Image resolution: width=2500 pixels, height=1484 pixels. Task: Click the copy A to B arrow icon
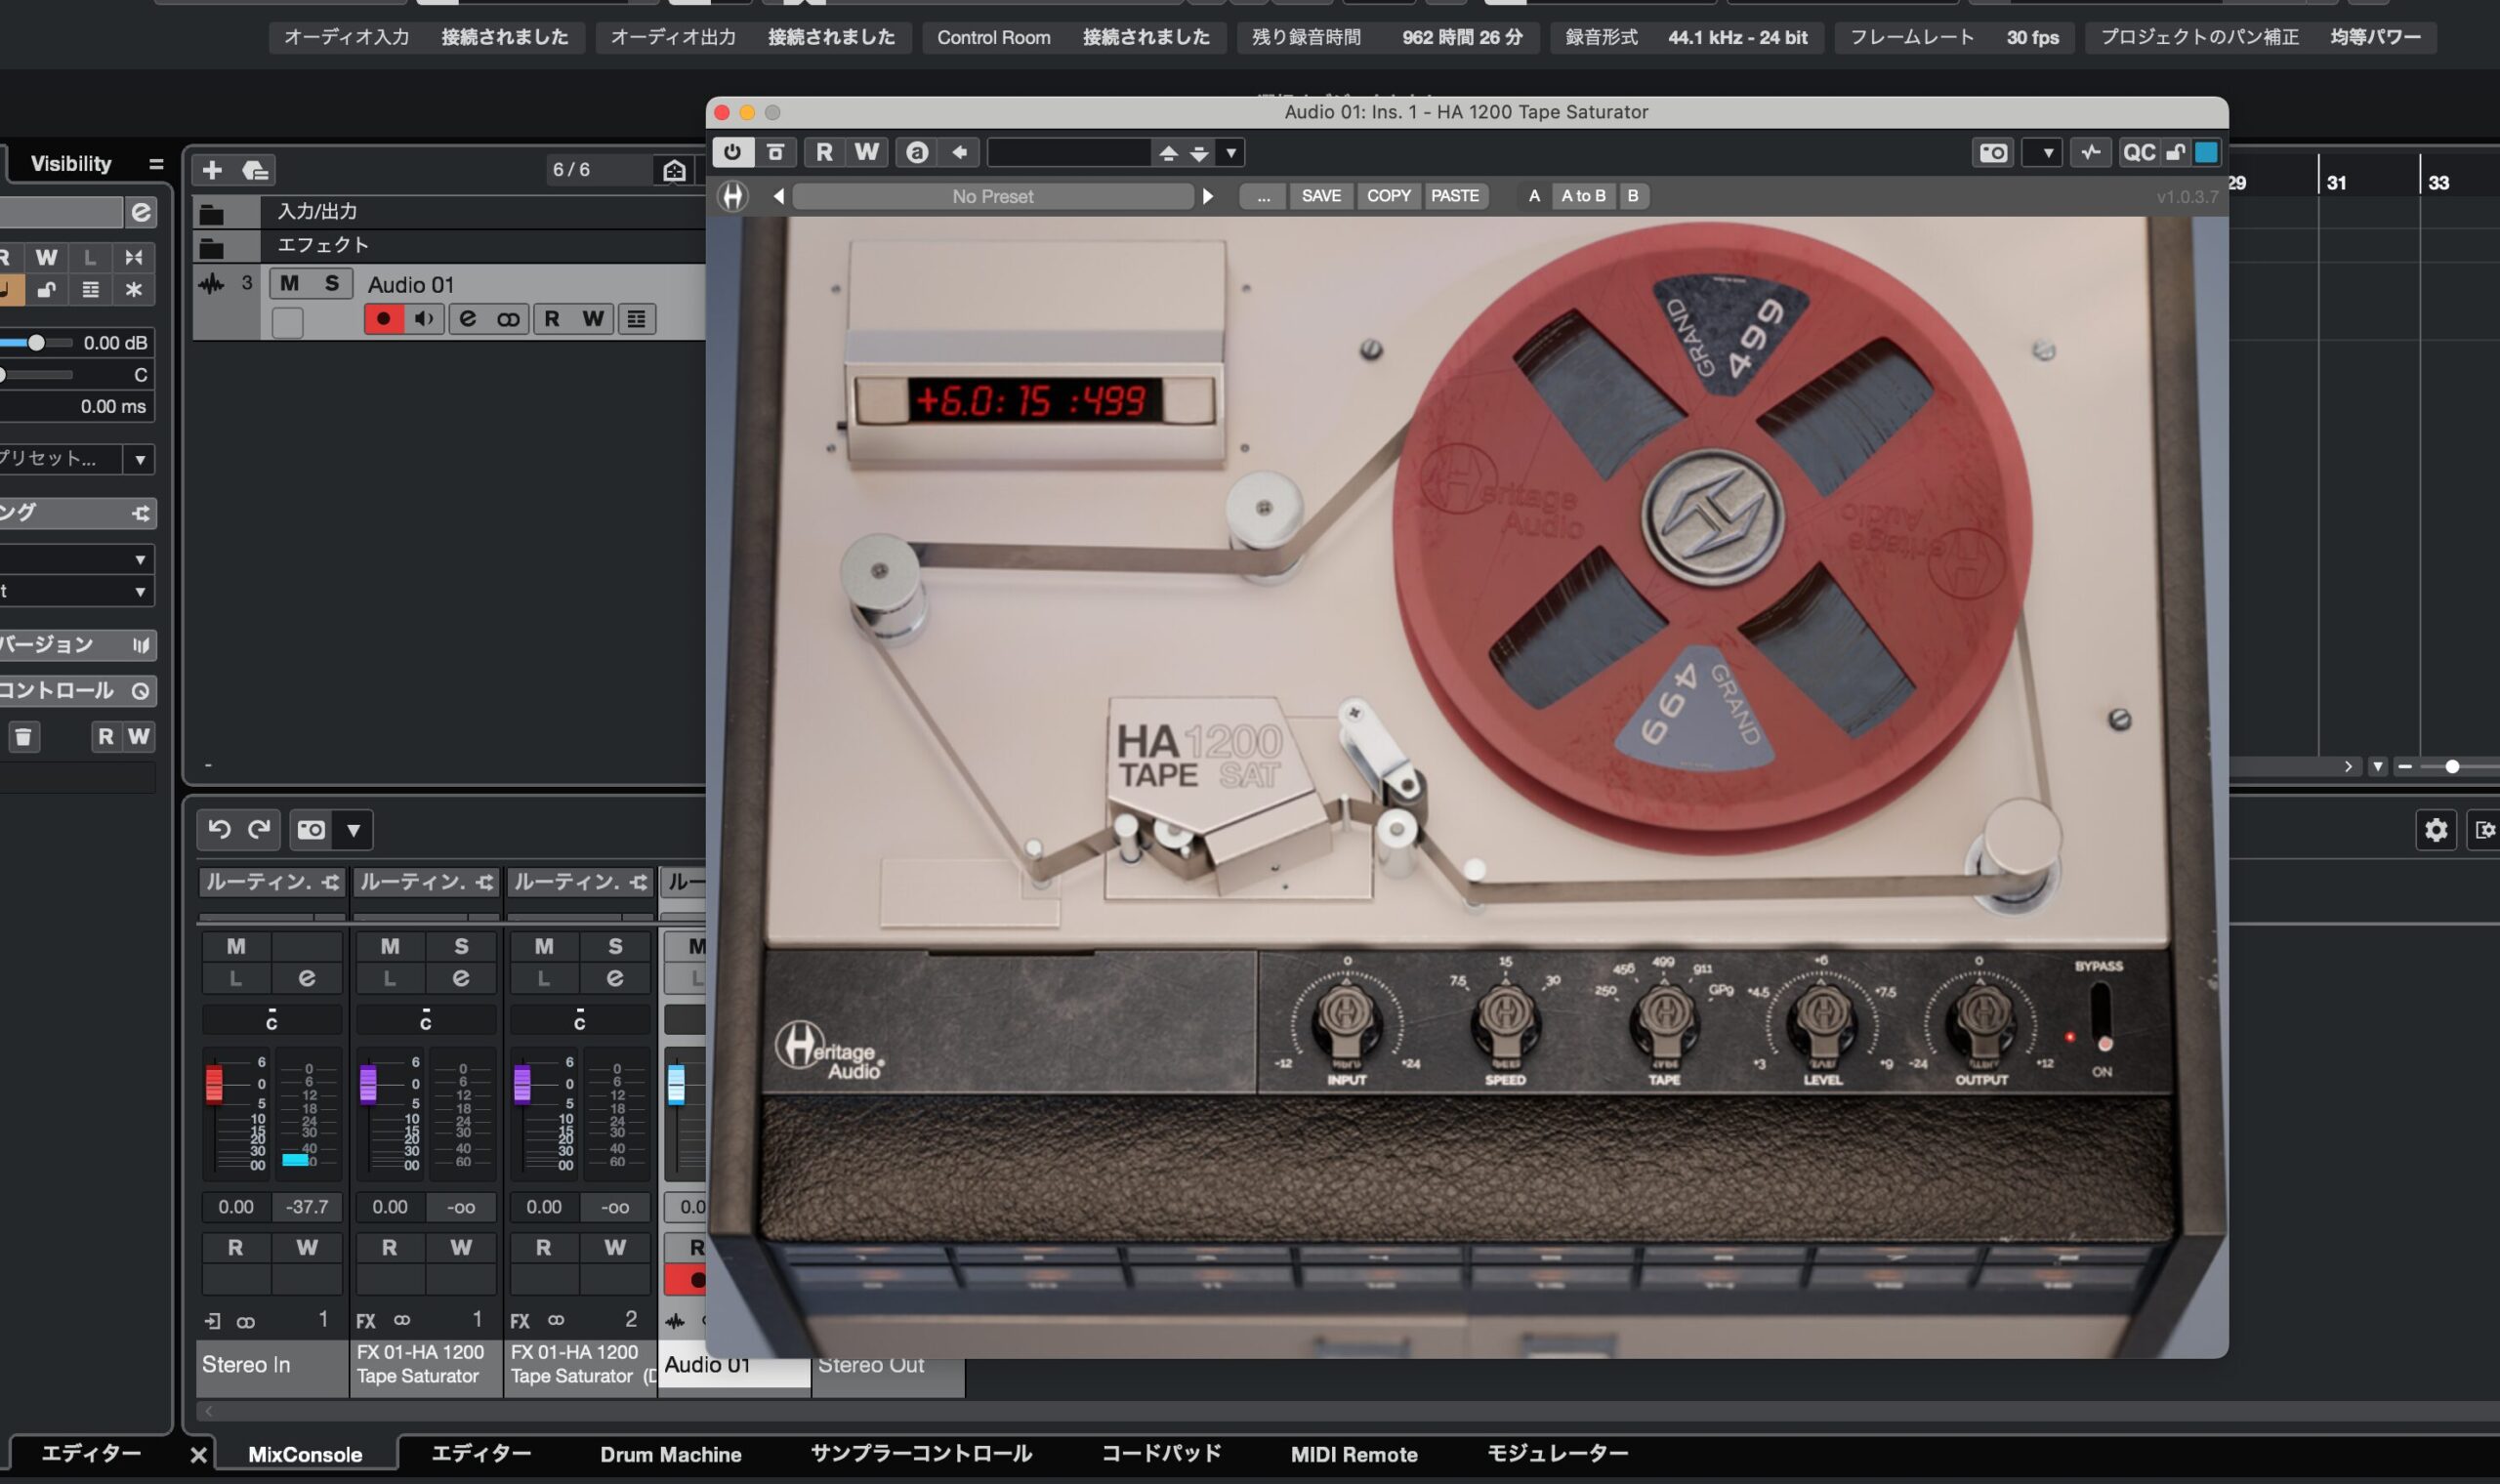click(960, 152)
